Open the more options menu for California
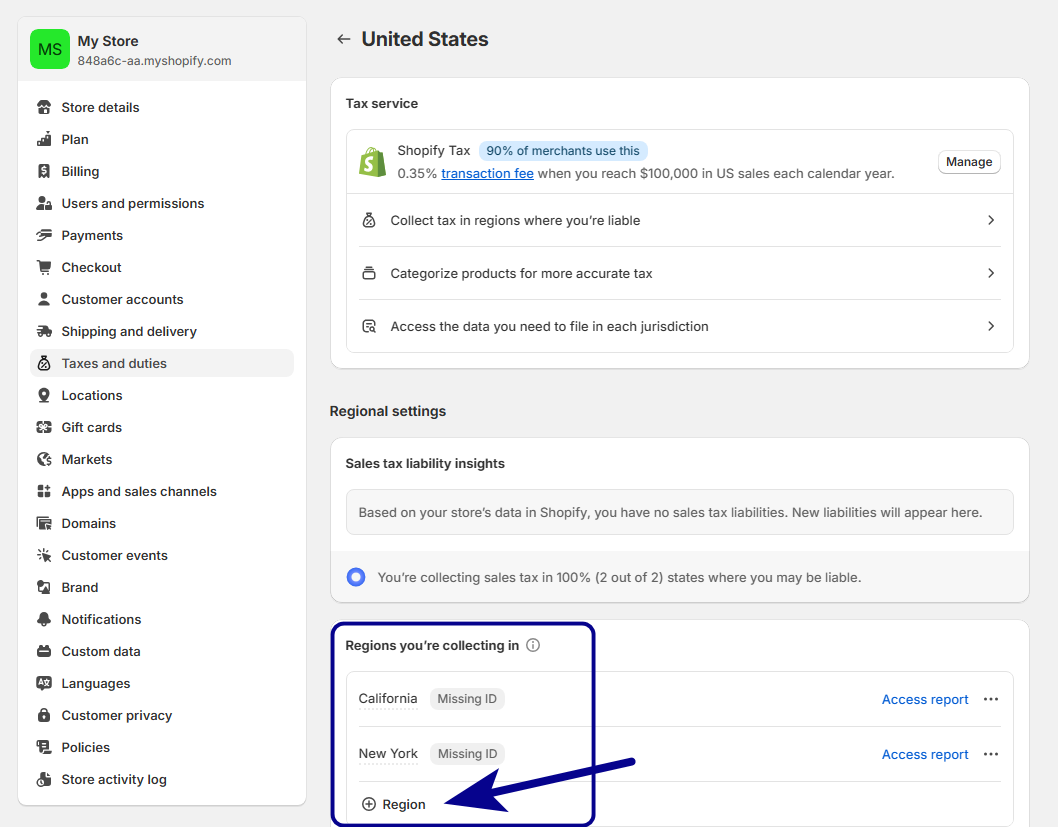 point(991,700)
